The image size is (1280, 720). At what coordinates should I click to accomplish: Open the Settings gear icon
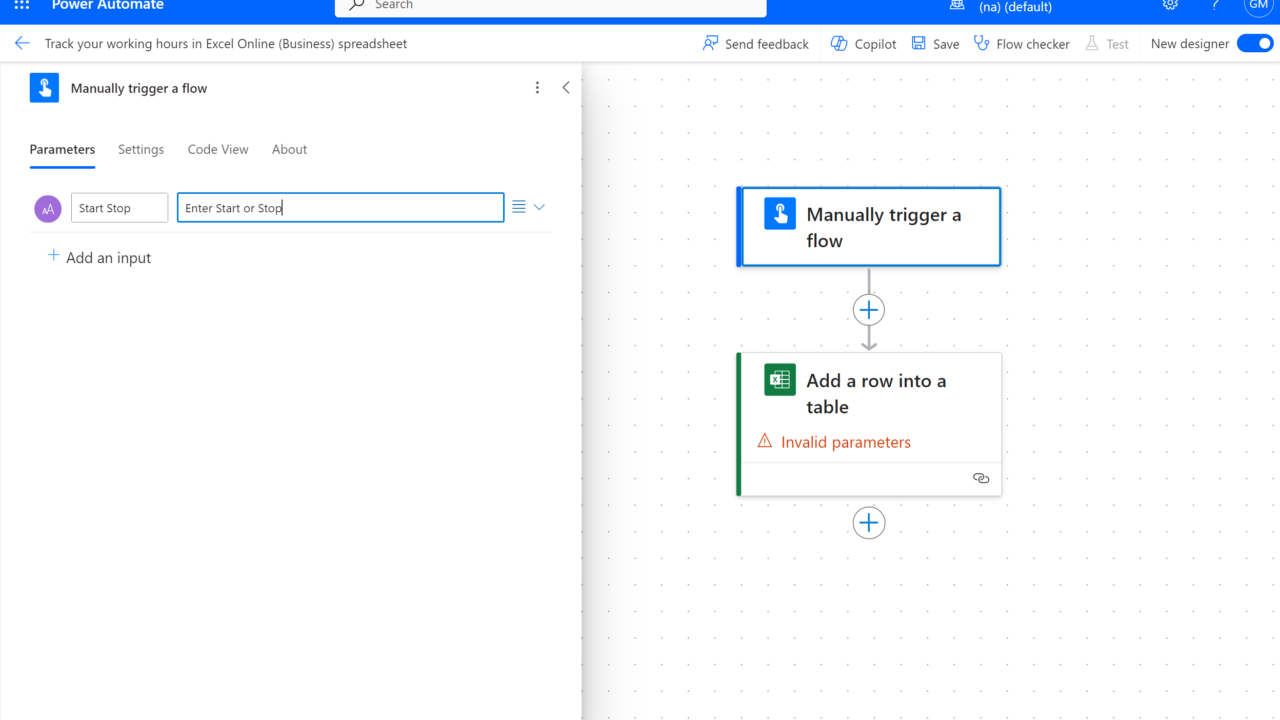pos(1170,5)
